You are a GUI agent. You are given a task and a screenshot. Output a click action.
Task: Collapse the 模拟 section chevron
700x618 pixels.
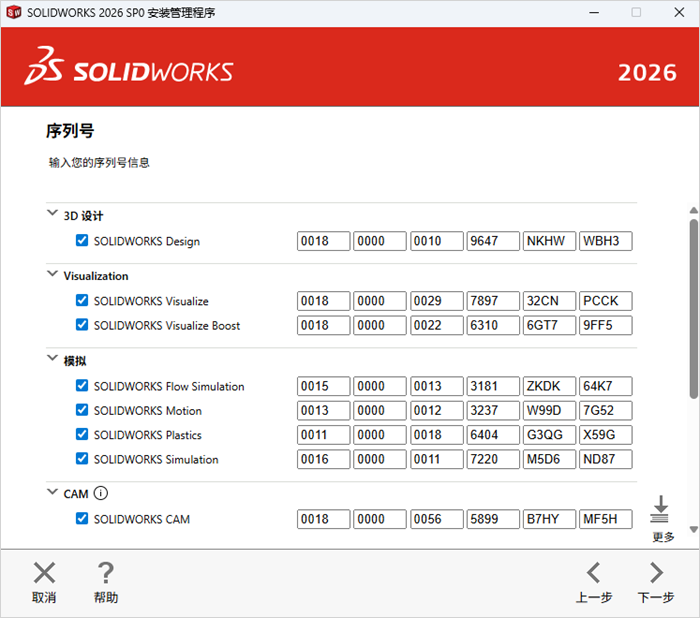pos(52,358)
